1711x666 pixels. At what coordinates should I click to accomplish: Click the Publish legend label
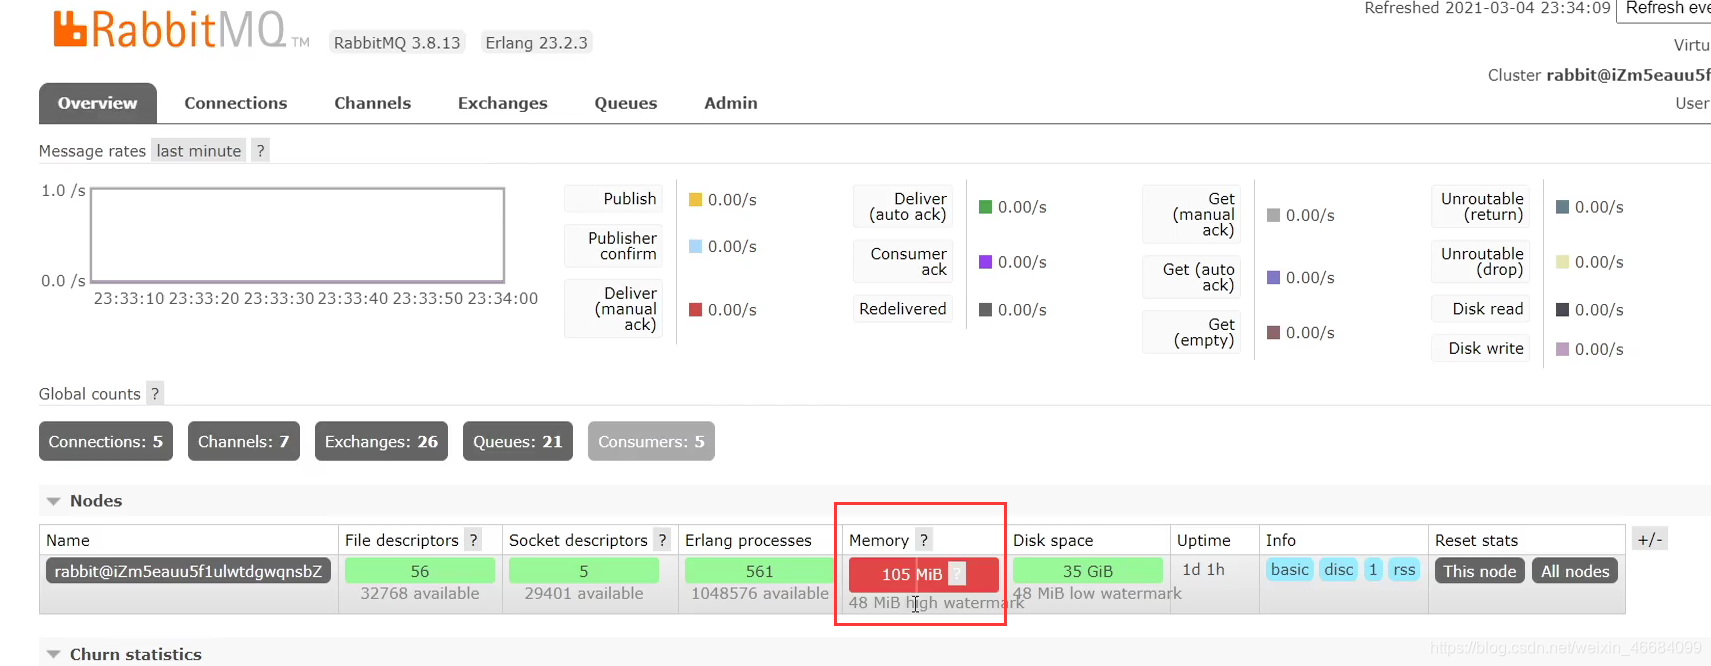(614, 199)
